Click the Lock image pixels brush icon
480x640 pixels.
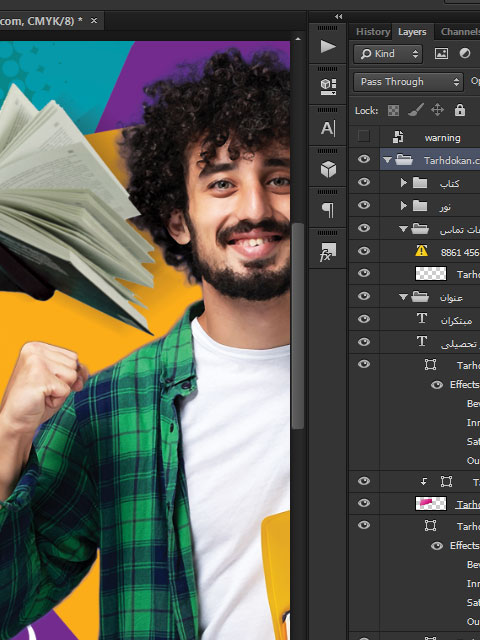click(x=416, y=110)
